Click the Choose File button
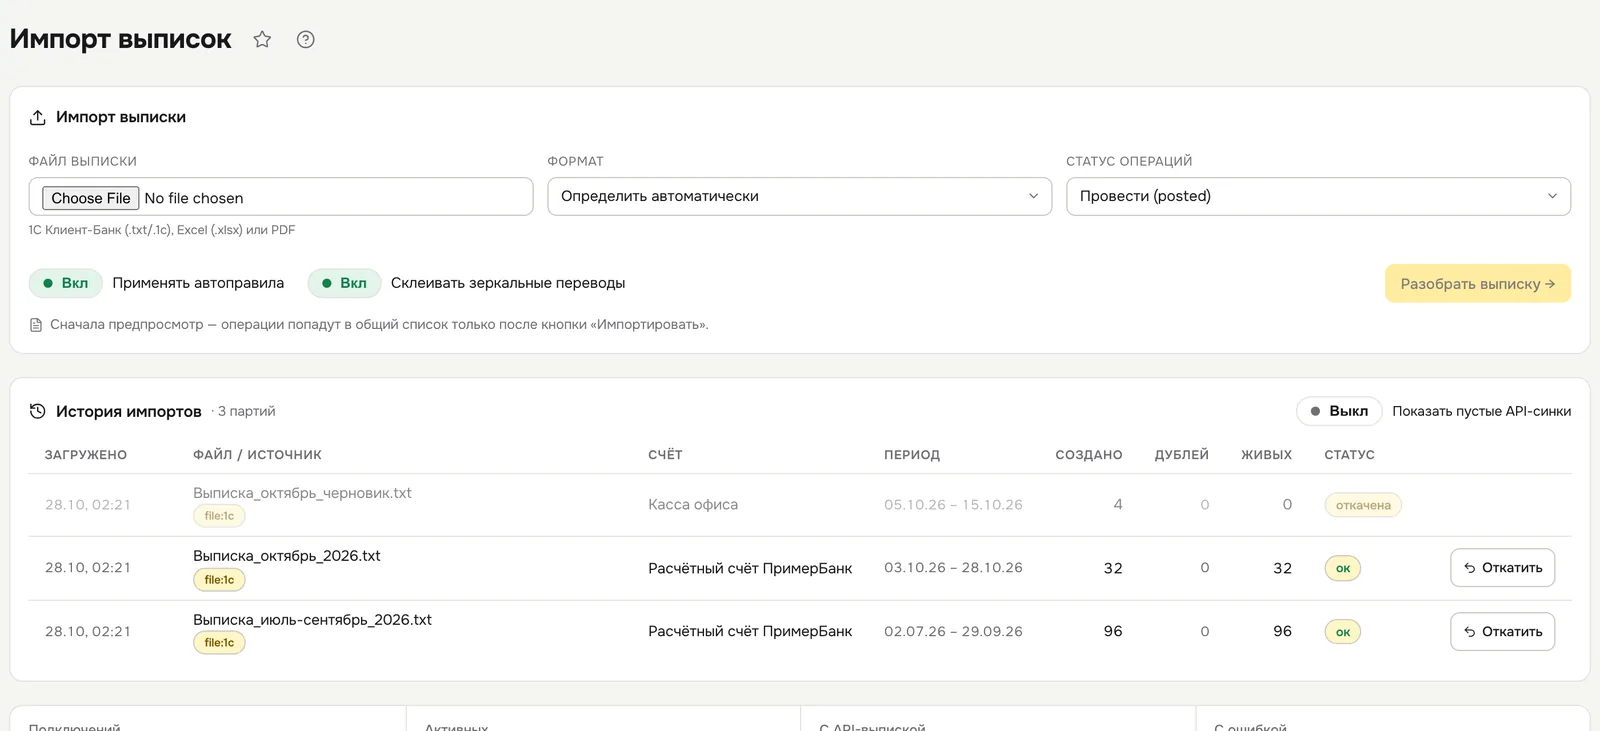 click(91, 198)
